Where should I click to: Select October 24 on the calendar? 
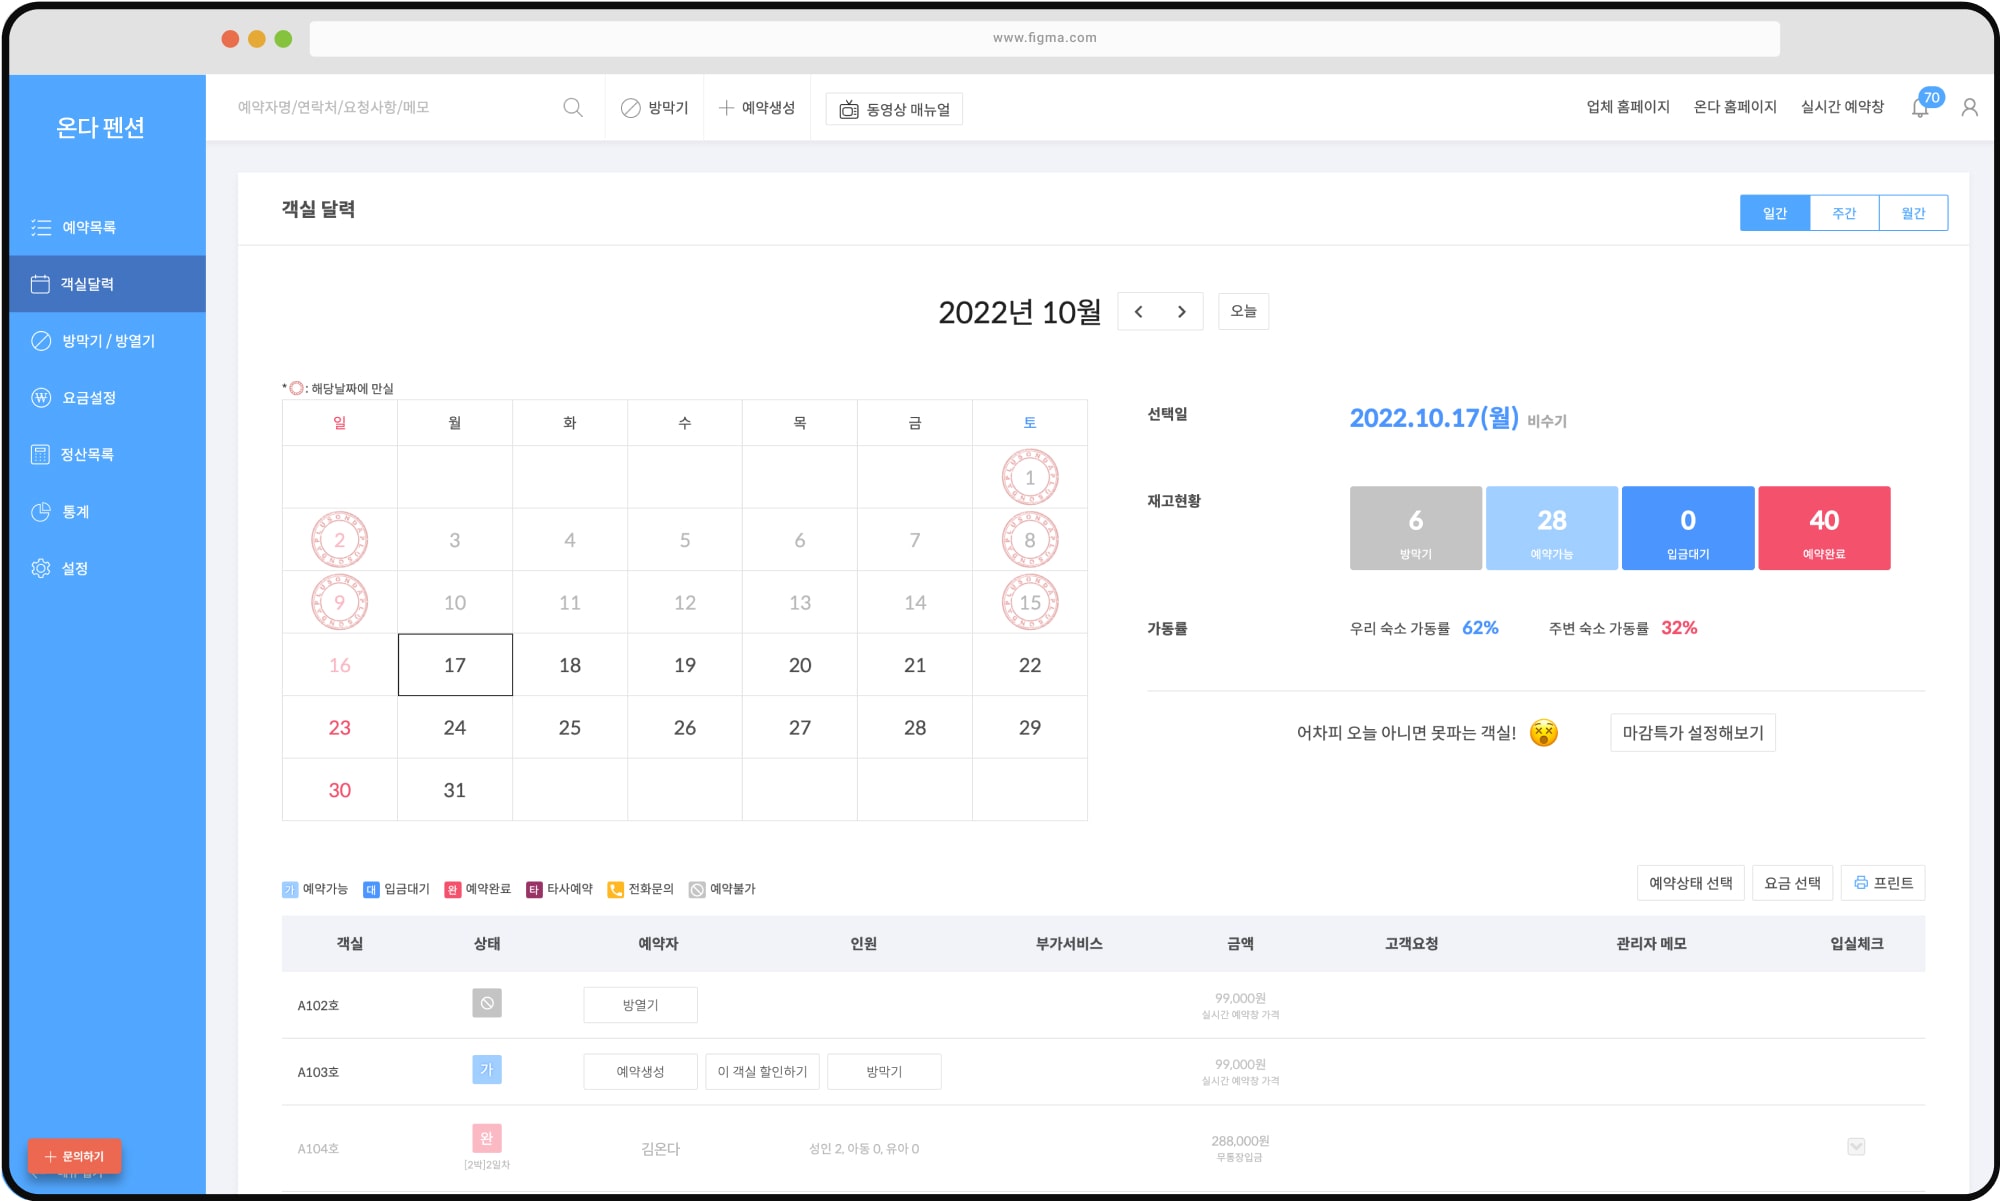coord(455,728)
